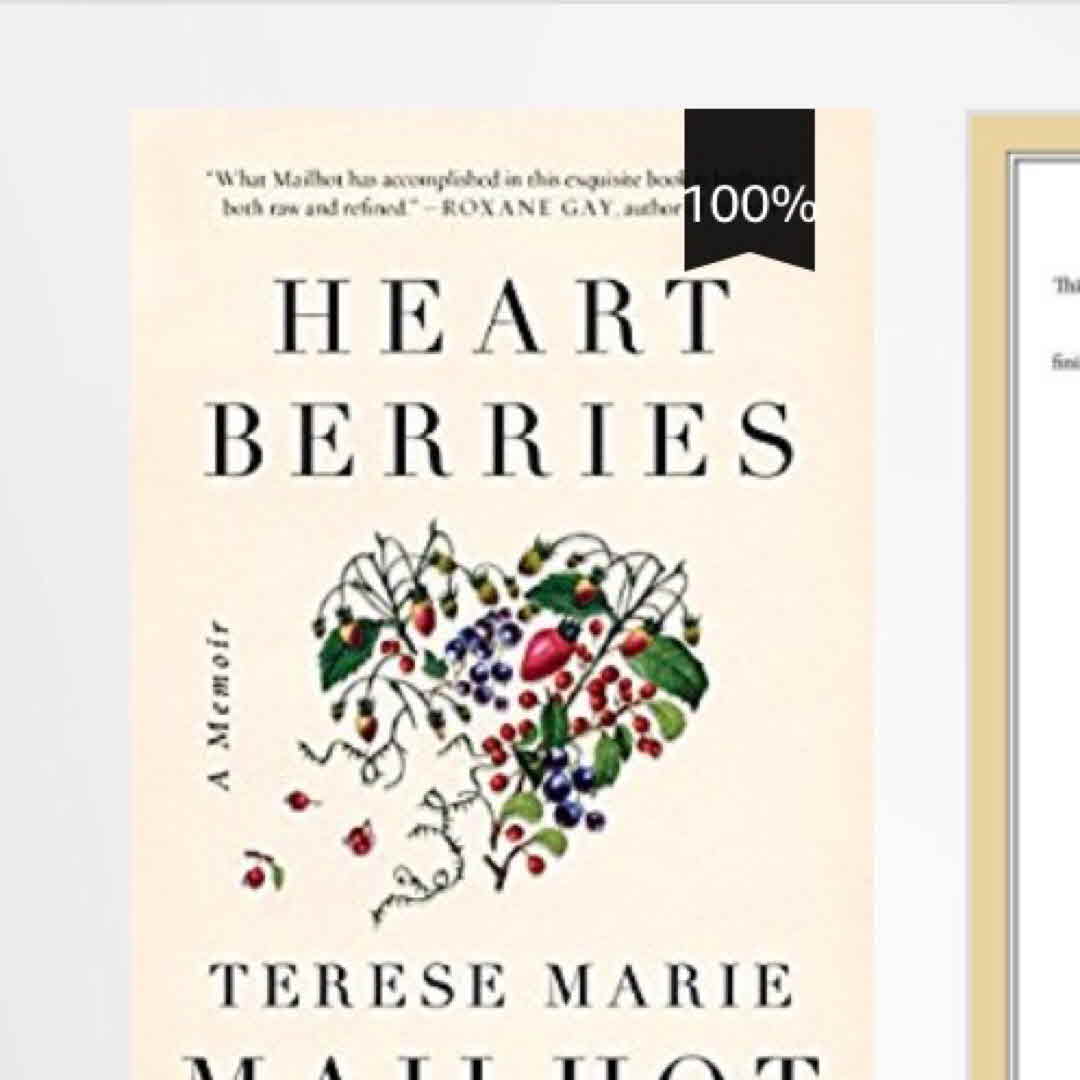Click the partially visible MAILHOT surname
The image size is (1080, 1080).
pos(501,1065)
